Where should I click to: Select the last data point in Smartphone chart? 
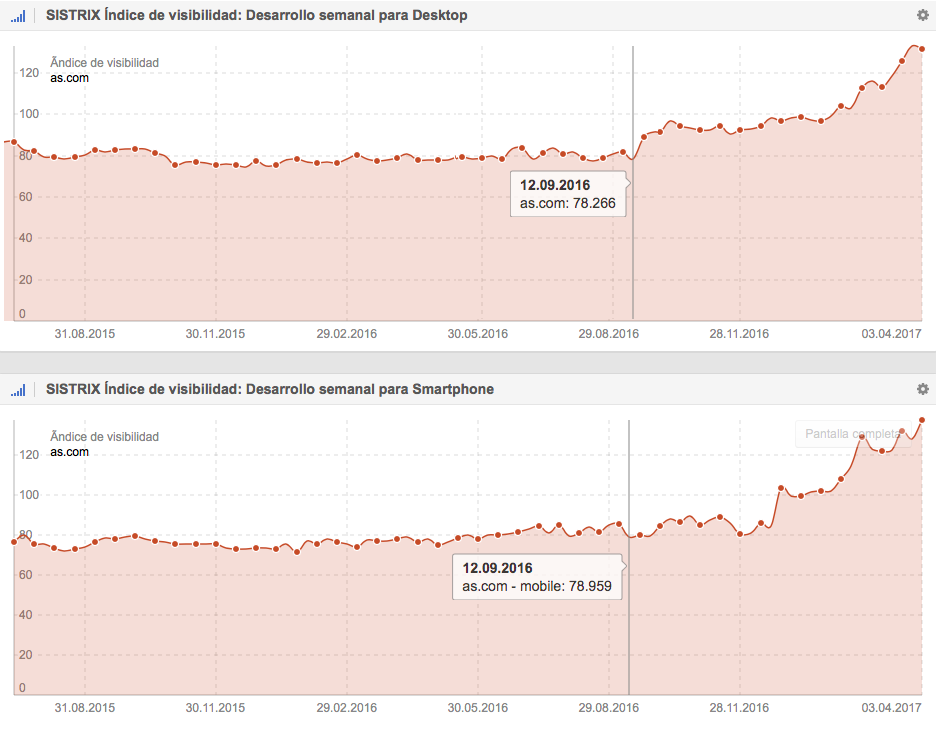tap(922, 420)
